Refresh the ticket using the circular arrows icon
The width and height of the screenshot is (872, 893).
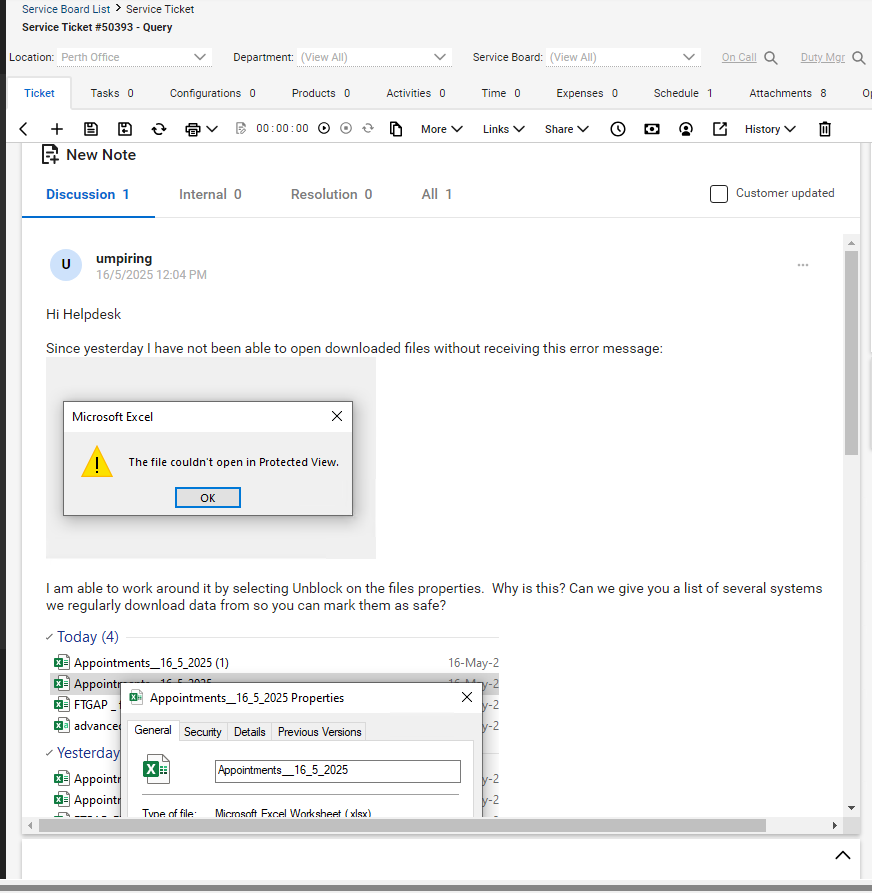pyautogui.click(x=159, y=129)
